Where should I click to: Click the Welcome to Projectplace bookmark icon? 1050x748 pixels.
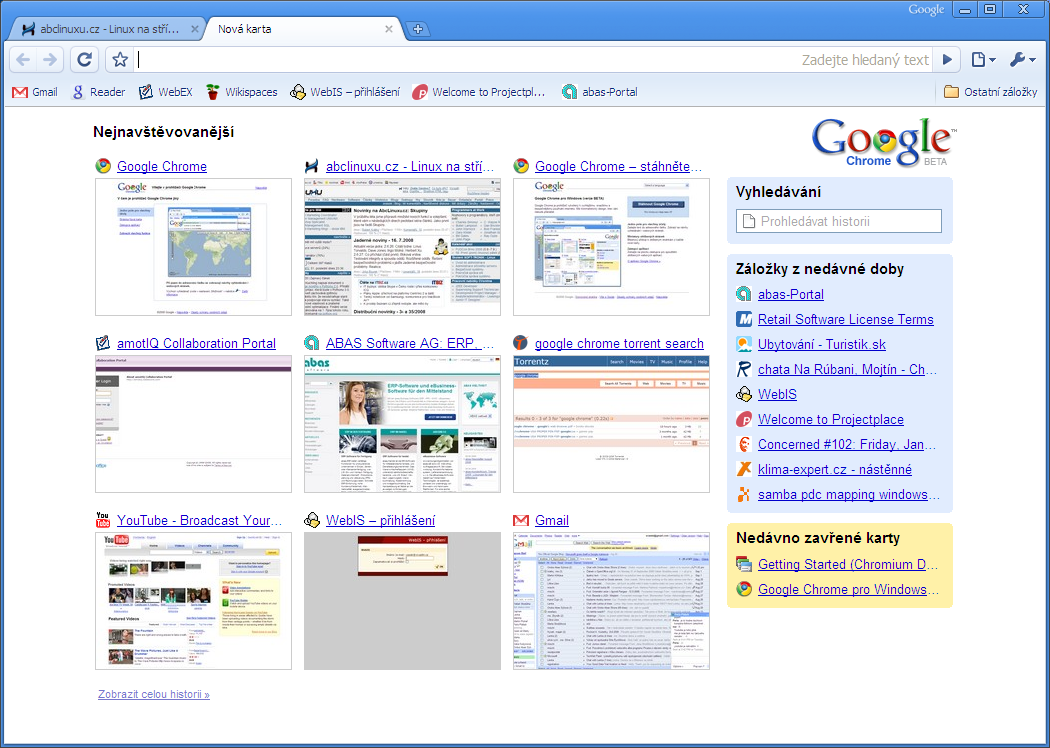pos(420,91)
